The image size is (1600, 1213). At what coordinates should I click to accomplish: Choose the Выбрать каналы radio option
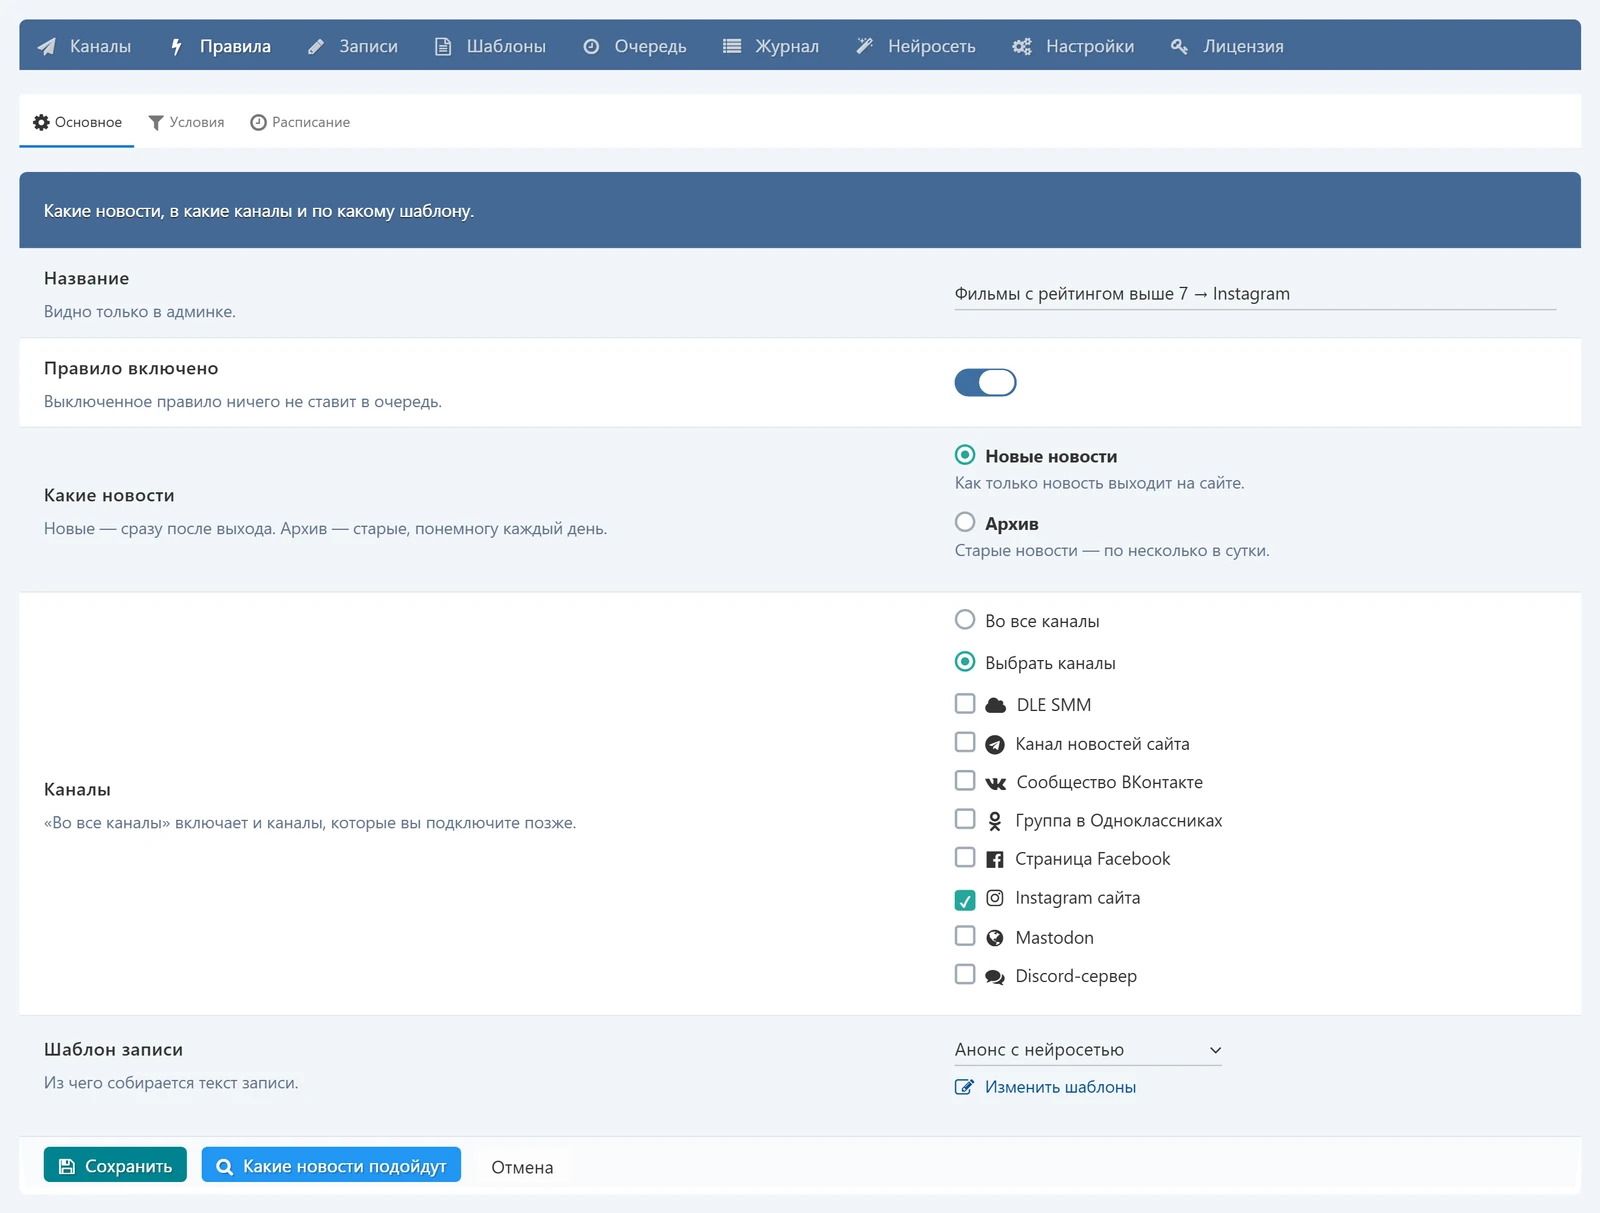[x=965, y=662]
